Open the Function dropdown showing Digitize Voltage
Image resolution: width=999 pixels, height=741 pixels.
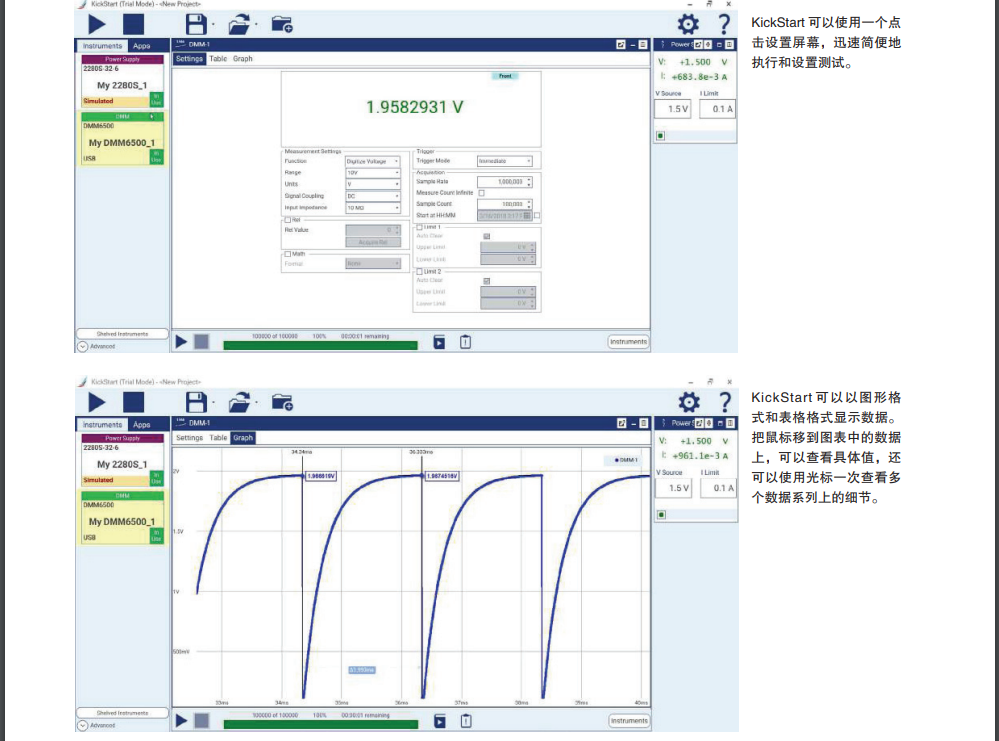[373, 162]
